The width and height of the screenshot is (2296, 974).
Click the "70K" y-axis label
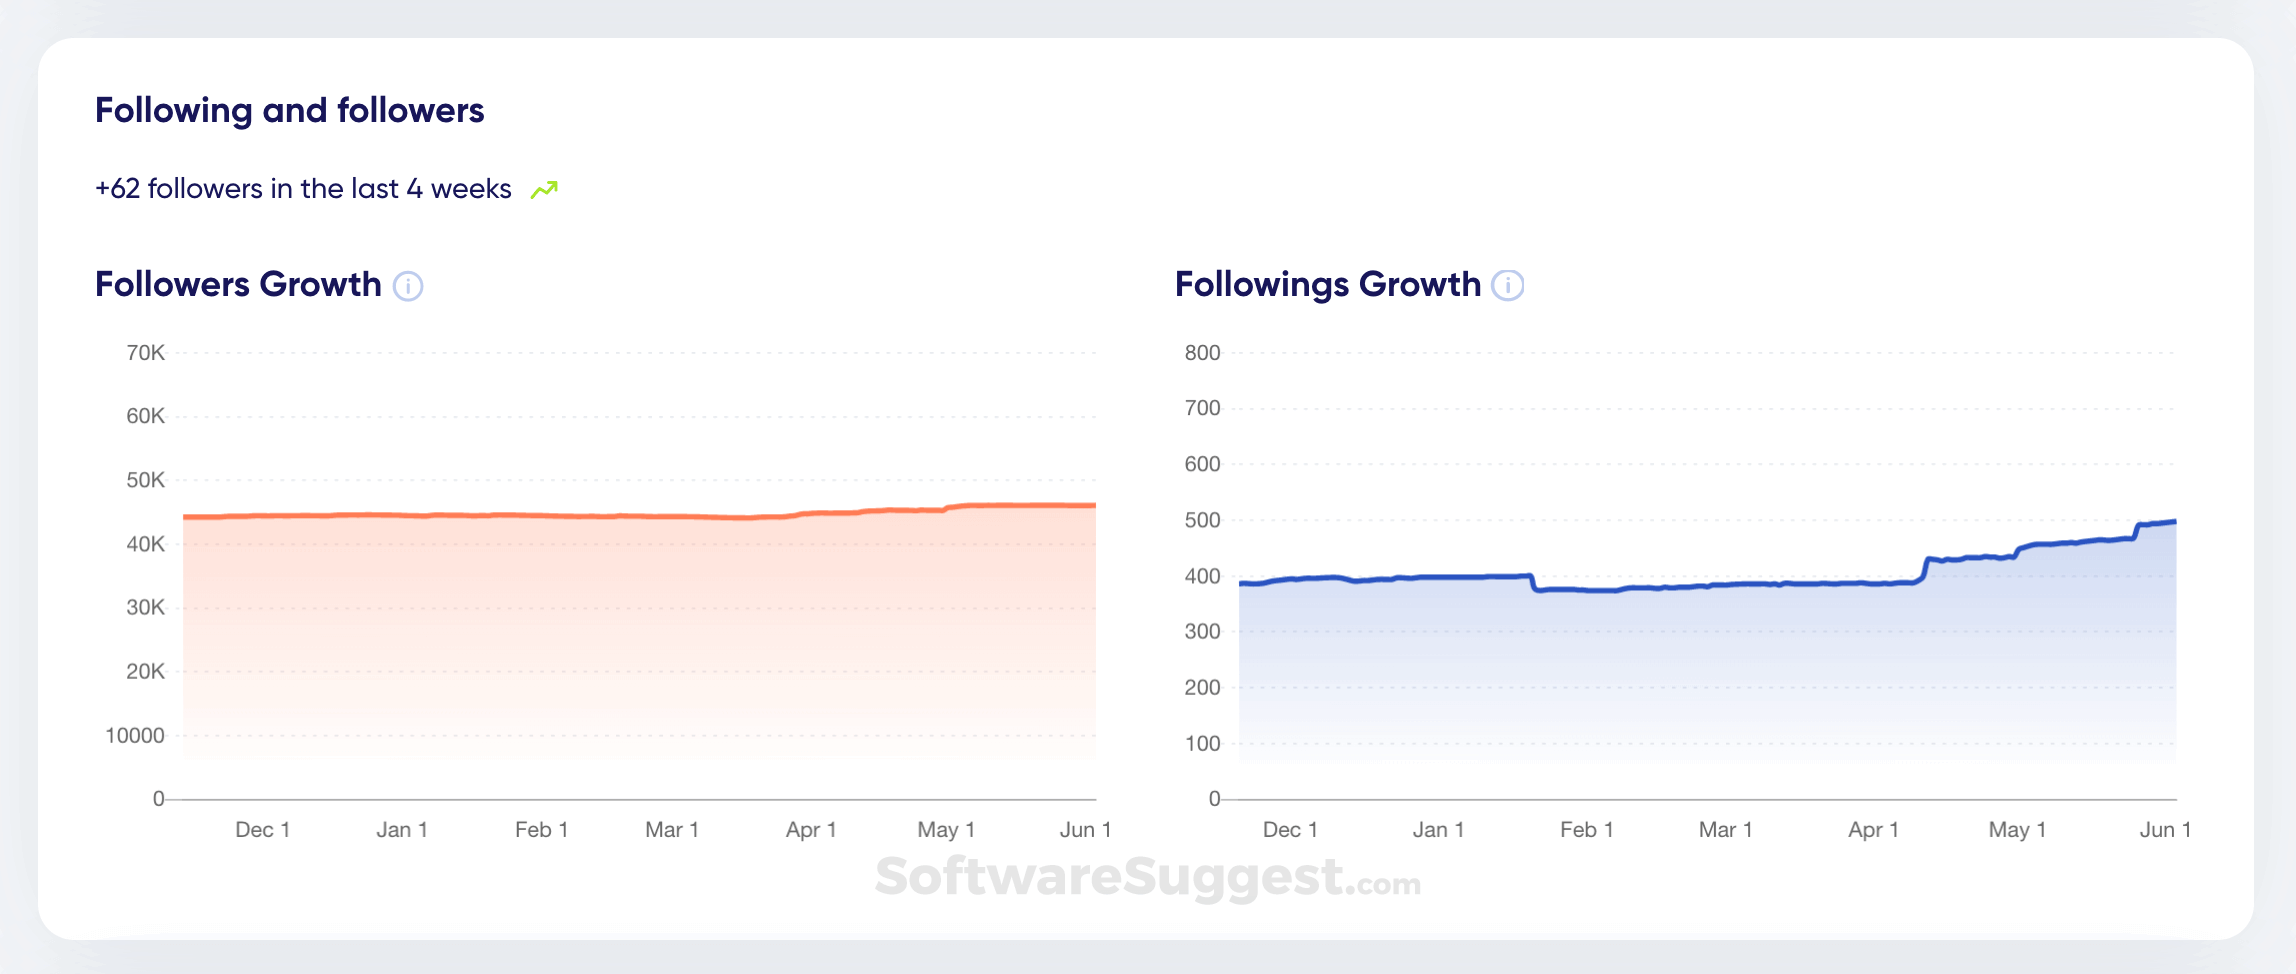click(145, 353)
